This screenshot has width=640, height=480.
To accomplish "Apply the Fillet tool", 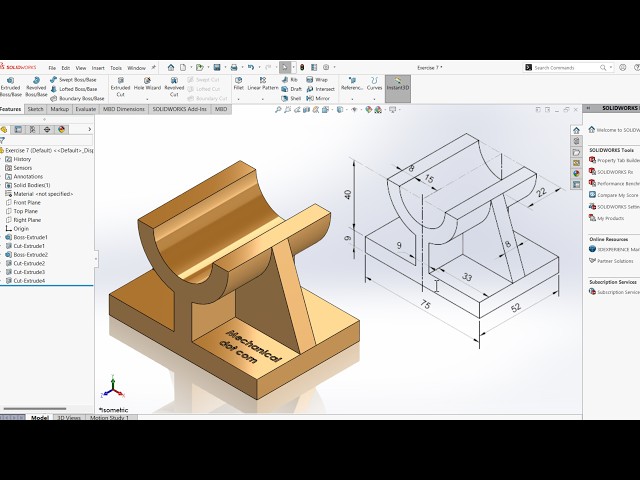I will click(x=239, y=84).
